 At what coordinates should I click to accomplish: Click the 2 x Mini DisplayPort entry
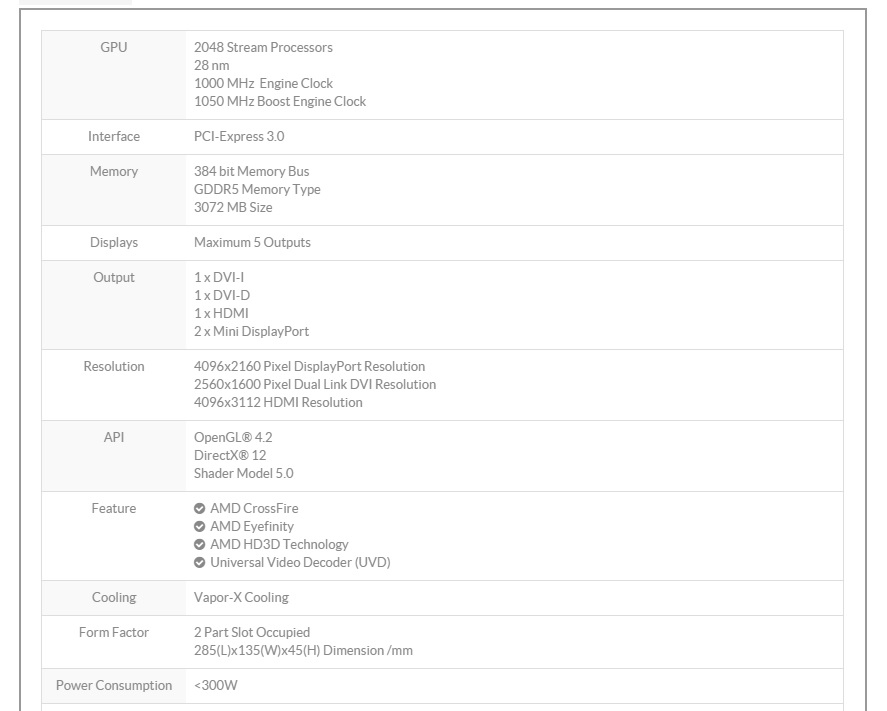pyautogui.click(x=251, y=332)
